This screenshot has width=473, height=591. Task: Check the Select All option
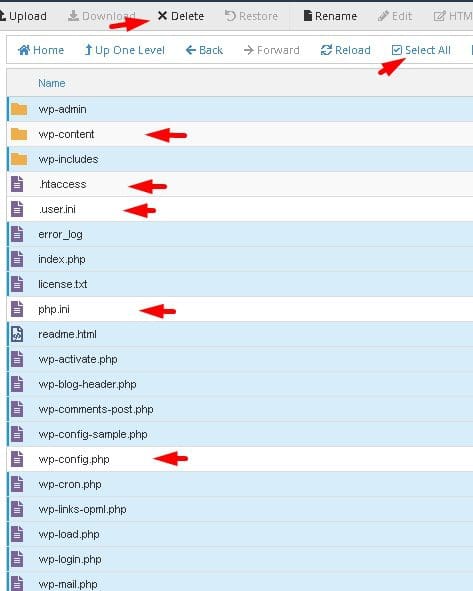pyautogui.click(x=421, y=50)
